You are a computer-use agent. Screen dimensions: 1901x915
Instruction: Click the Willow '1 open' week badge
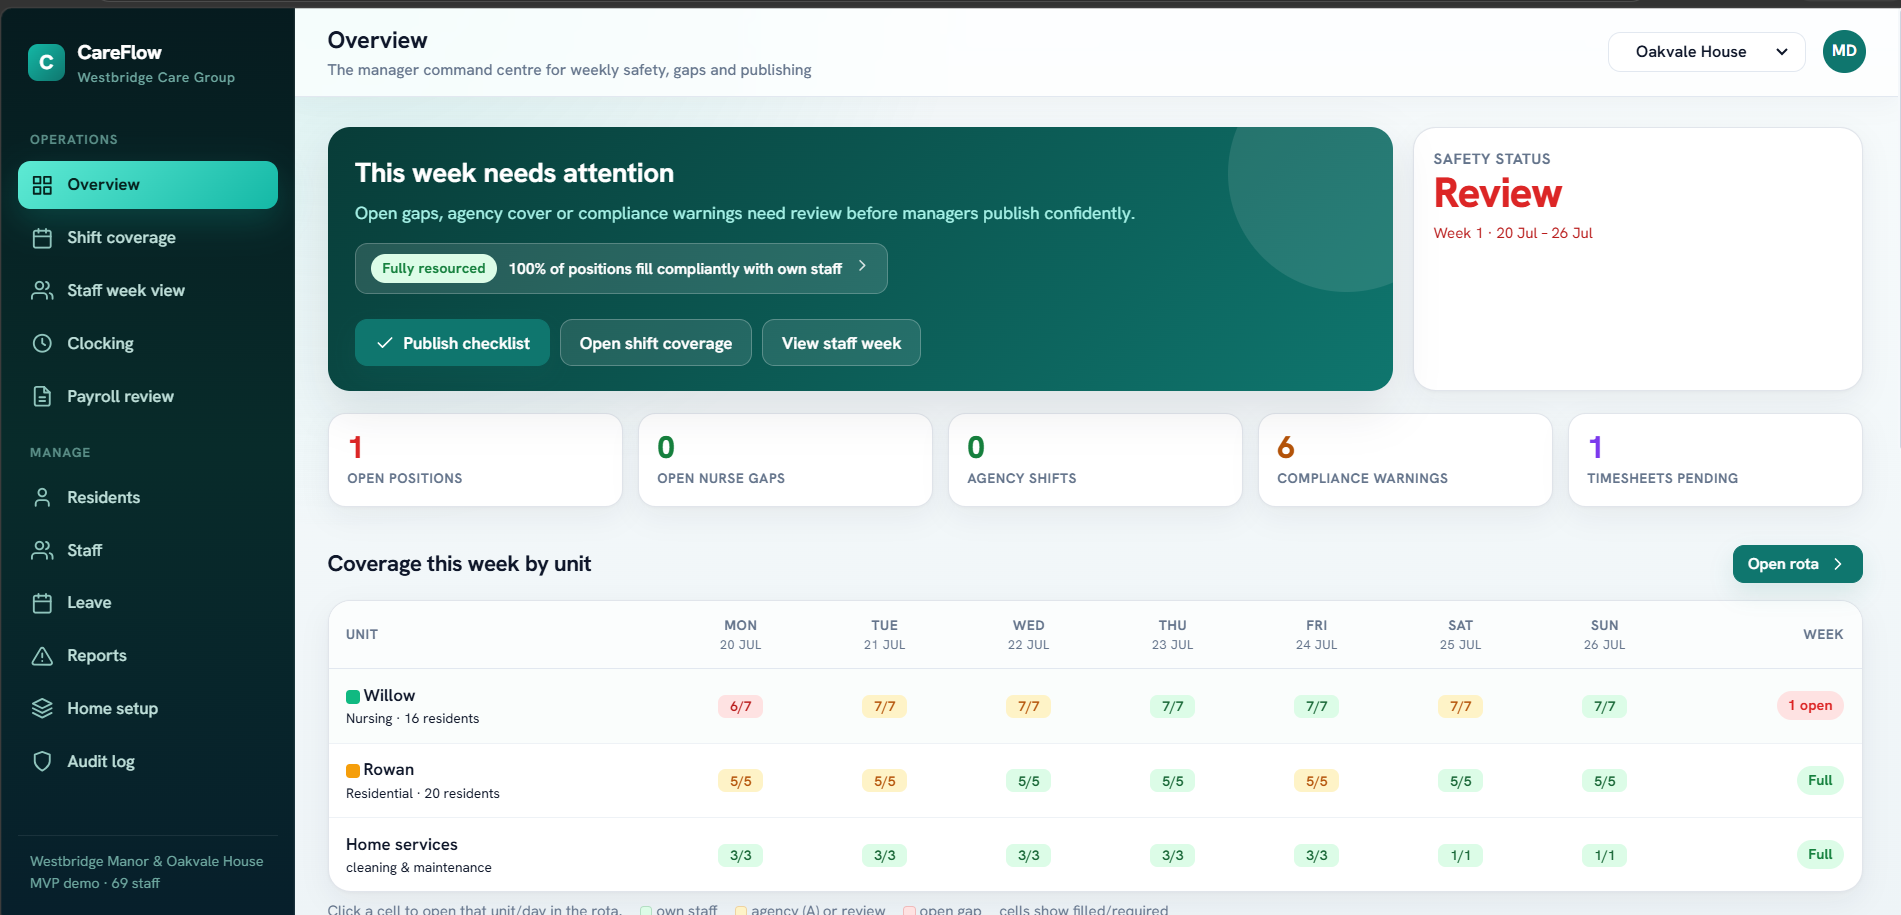tap(1810, 706)
